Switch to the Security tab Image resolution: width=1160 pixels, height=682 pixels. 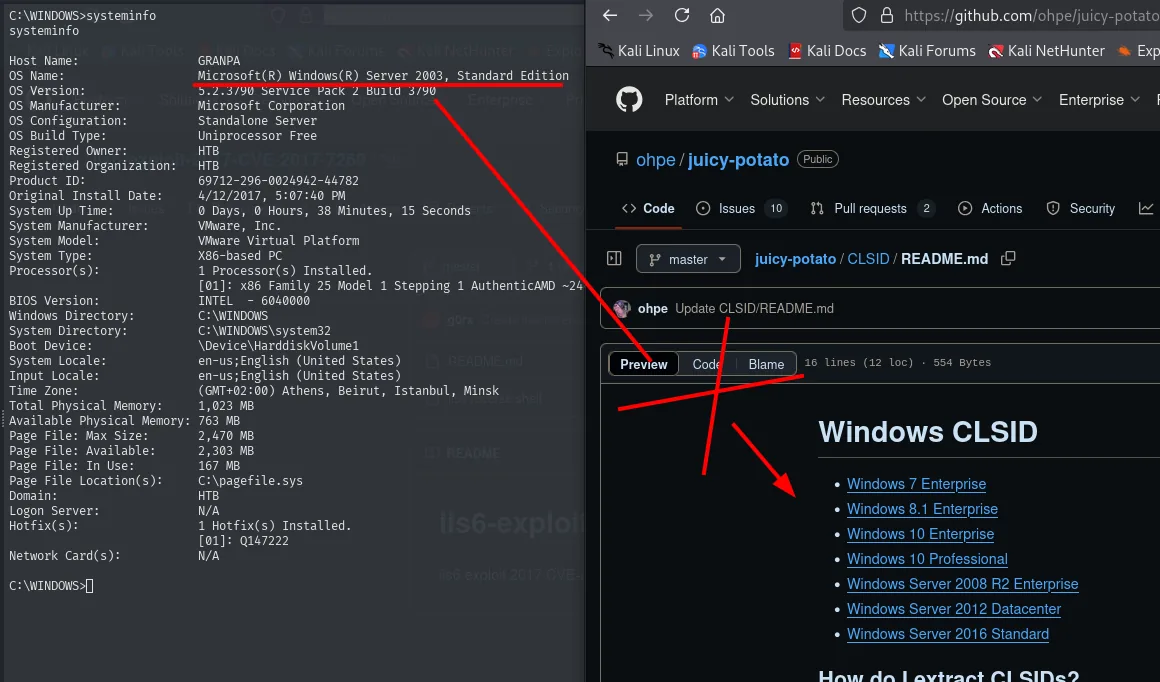pos(1081,209)
